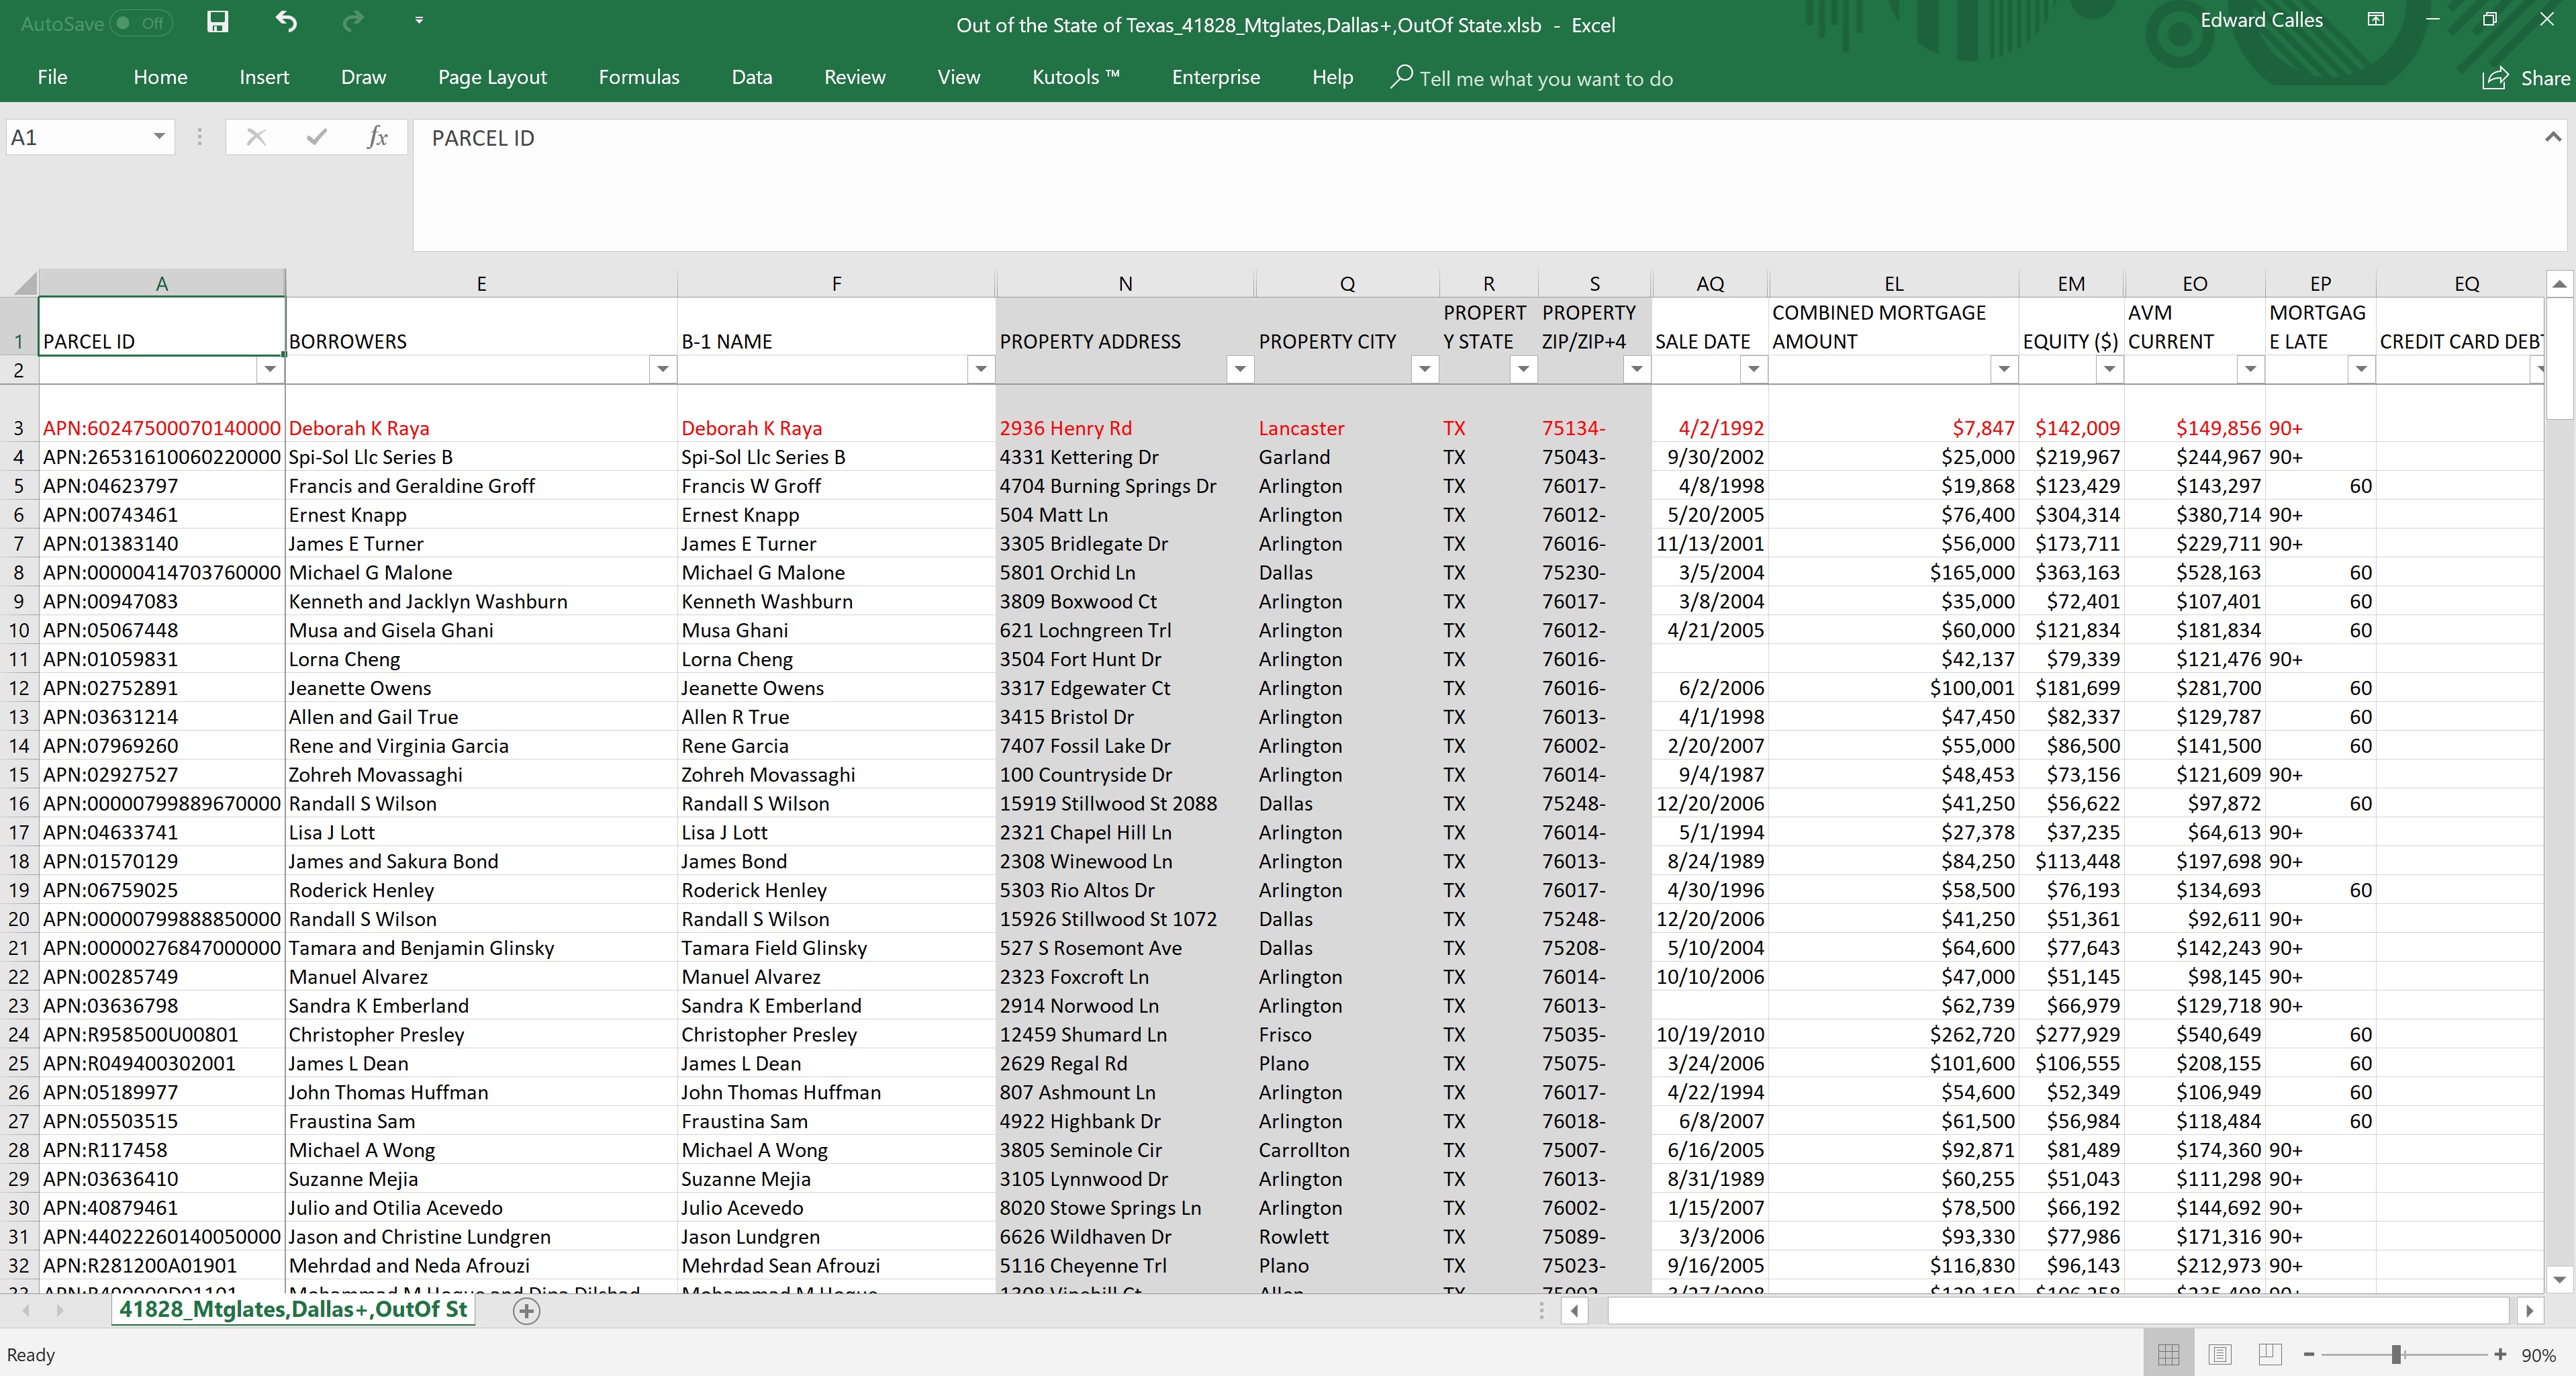This screenshot has height=1376, width=2576.
Task: Click vertical scrollbar down arrow
Action: click(2559, 1279)
